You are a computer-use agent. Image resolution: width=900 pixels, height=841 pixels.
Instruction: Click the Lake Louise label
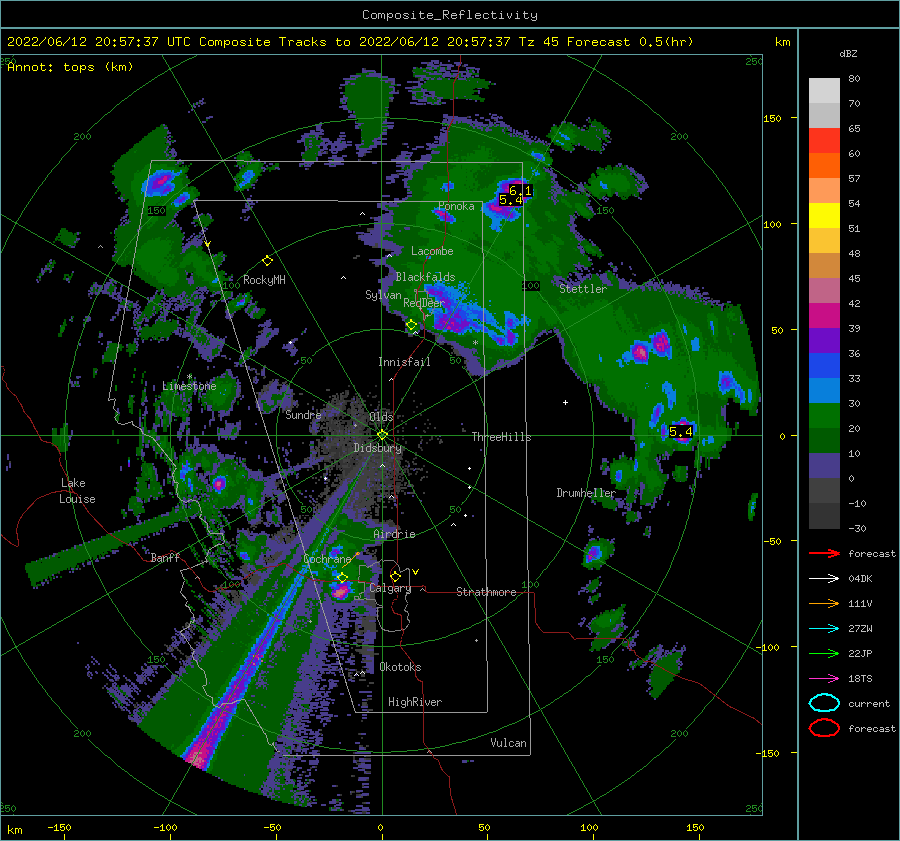77,491
